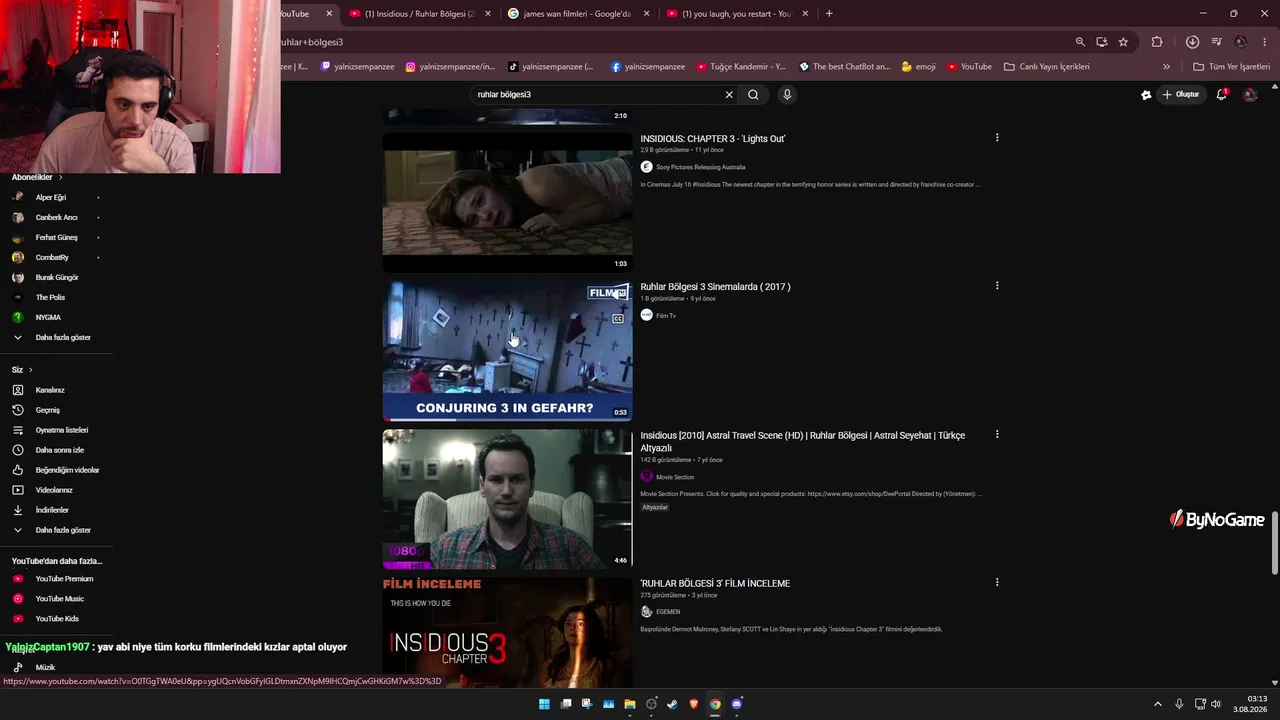Open the browser zoom magnifier icon

pyautogui.click(x=1080, y=42)
